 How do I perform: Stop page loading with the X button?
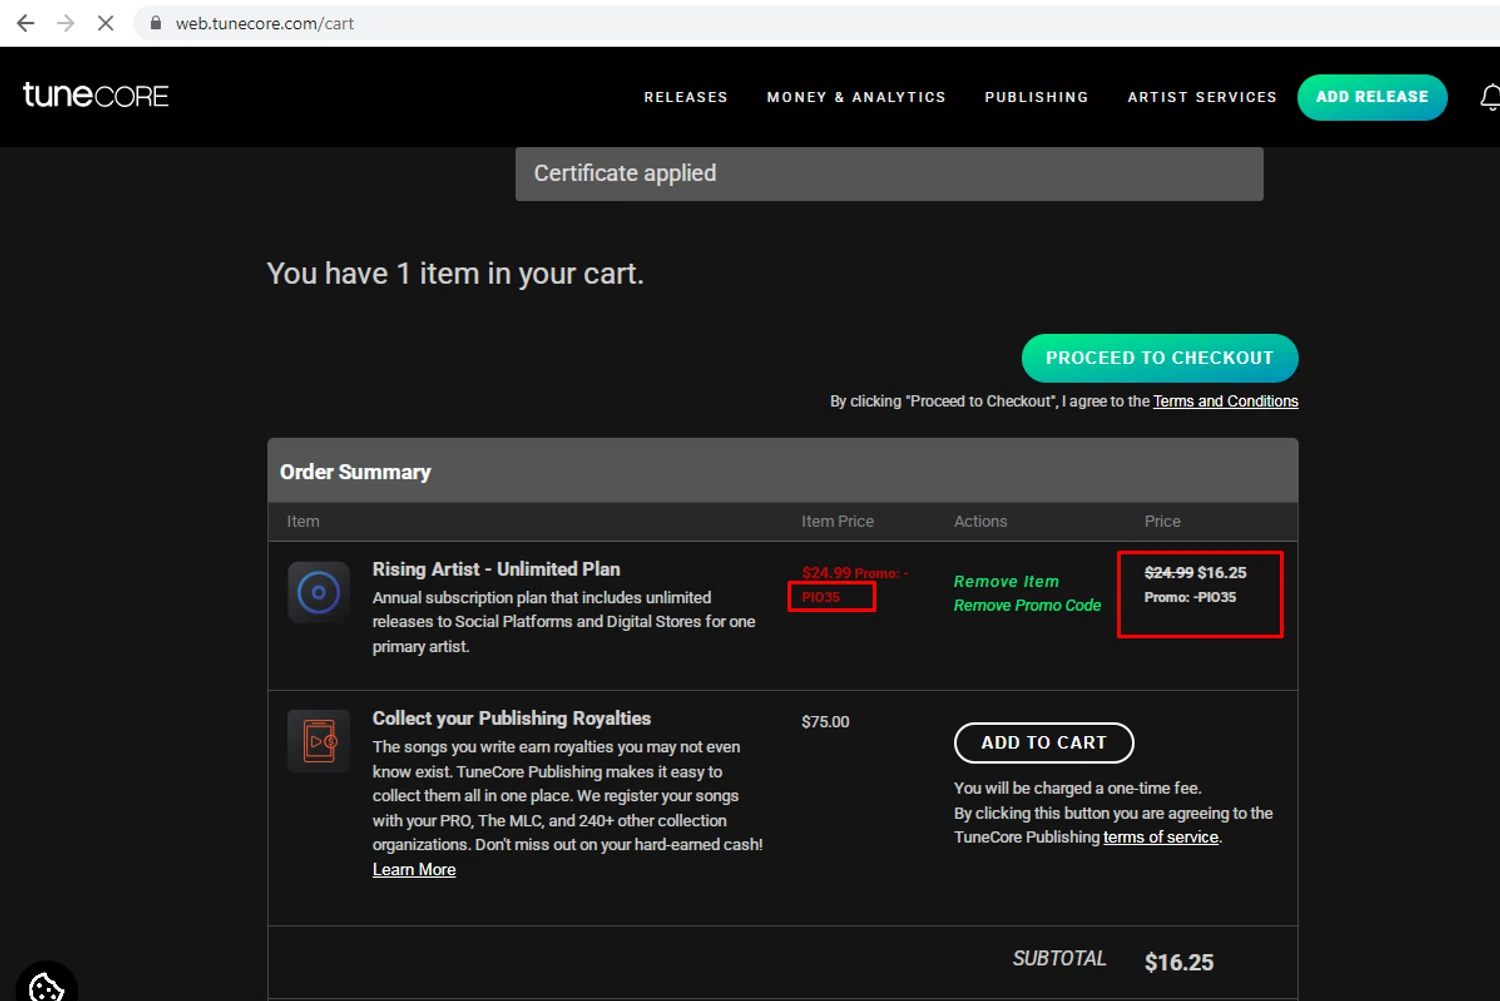point(106,23)
